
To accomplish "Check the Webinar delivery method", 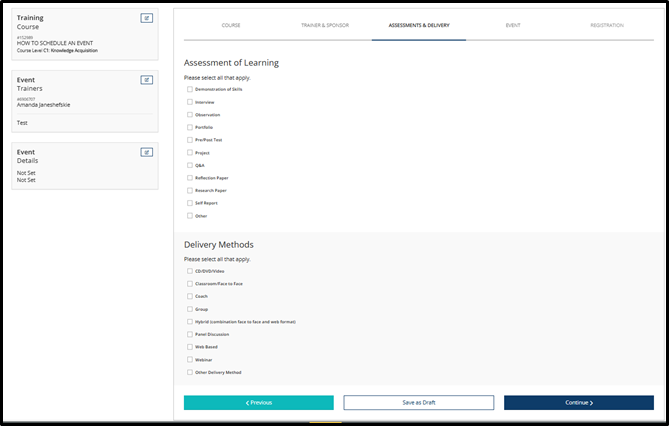I will click(190, 359).
